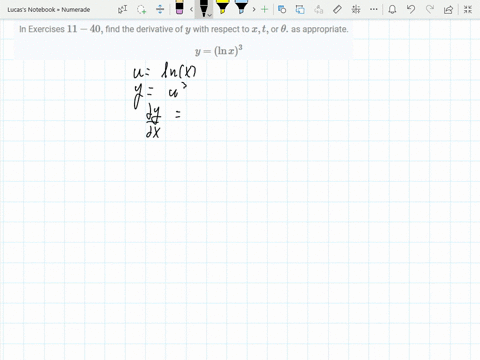Show previous pens with left chevron
This screenshot has width=480, height=360.
pyautogui.click(x=191, y=9)
